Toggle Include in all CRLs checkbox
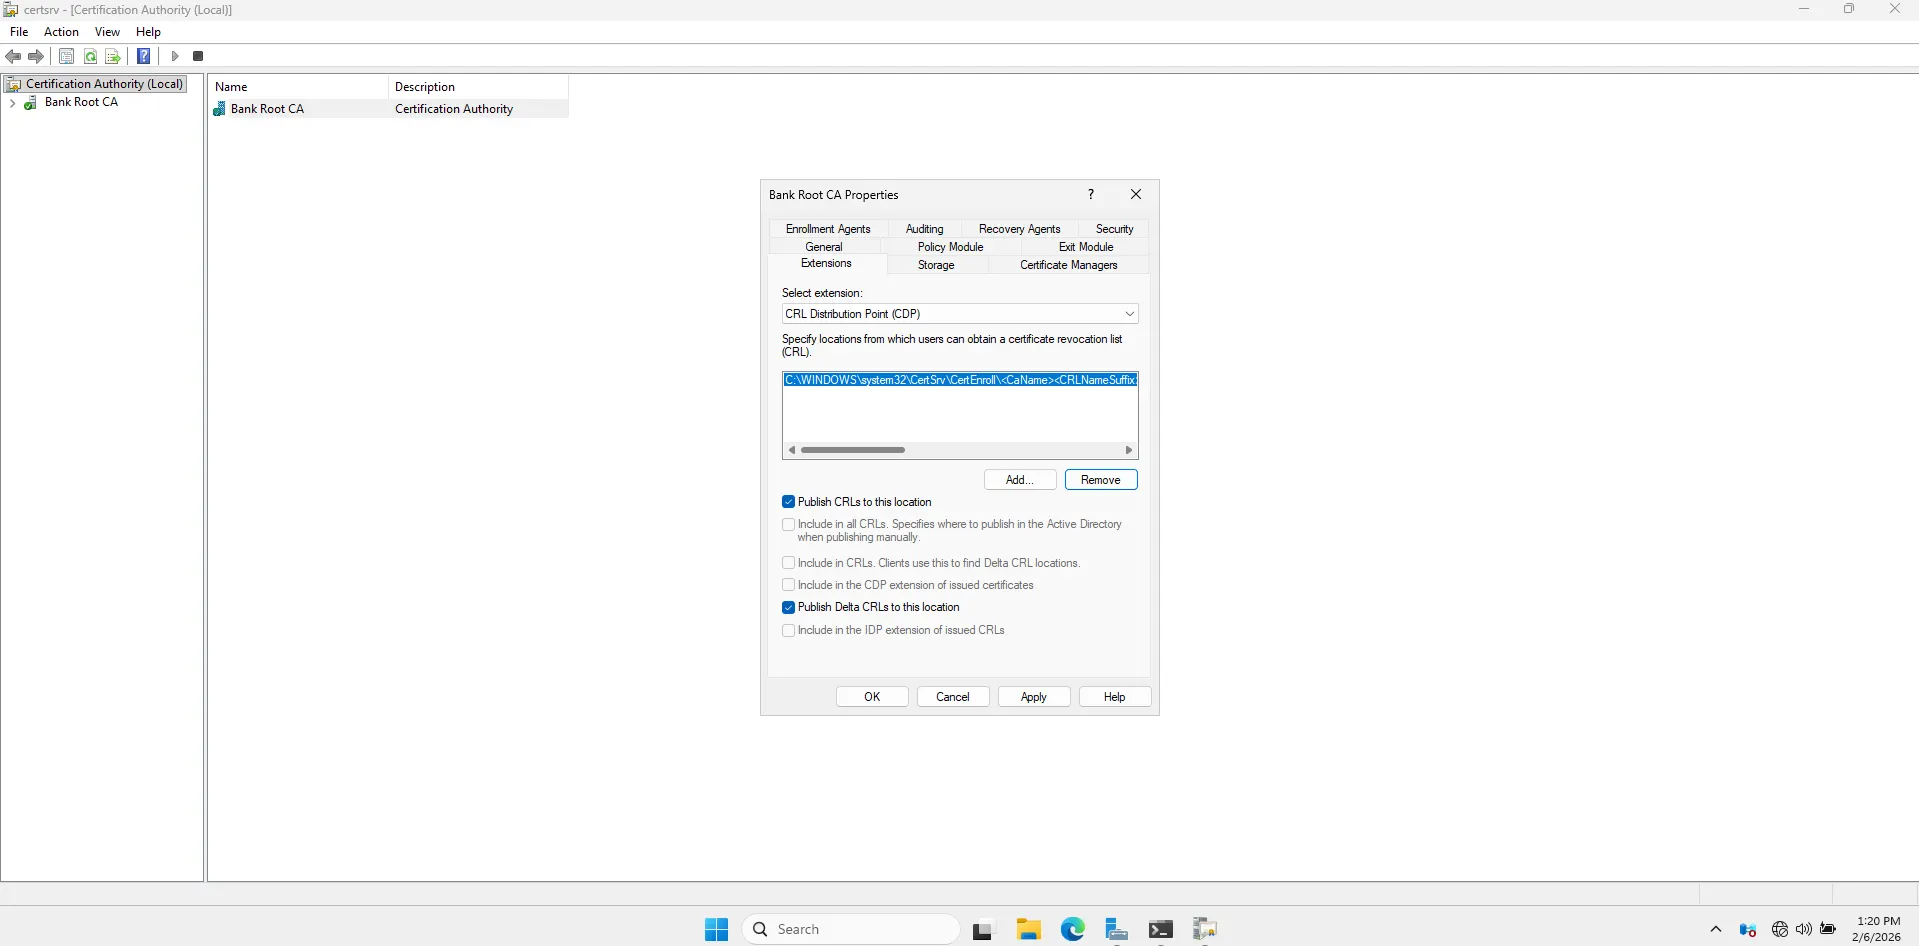This screenshot has height=946, width=1919. tap(789, 524)
